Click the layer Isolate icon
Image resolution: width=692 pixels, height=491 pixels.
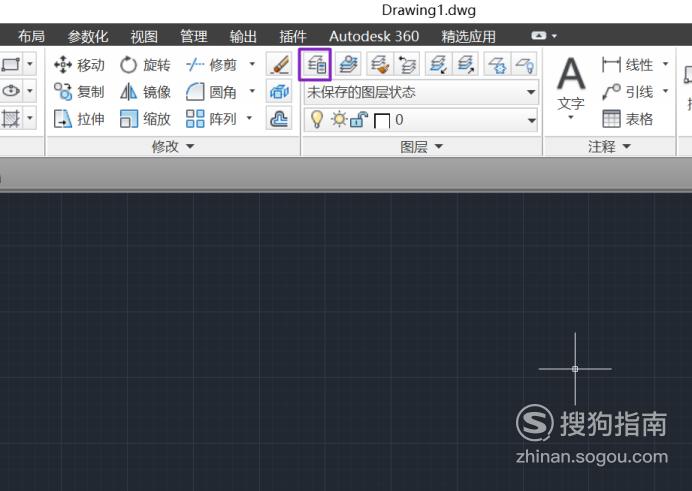pyautogui.click(x=438, y=65)
